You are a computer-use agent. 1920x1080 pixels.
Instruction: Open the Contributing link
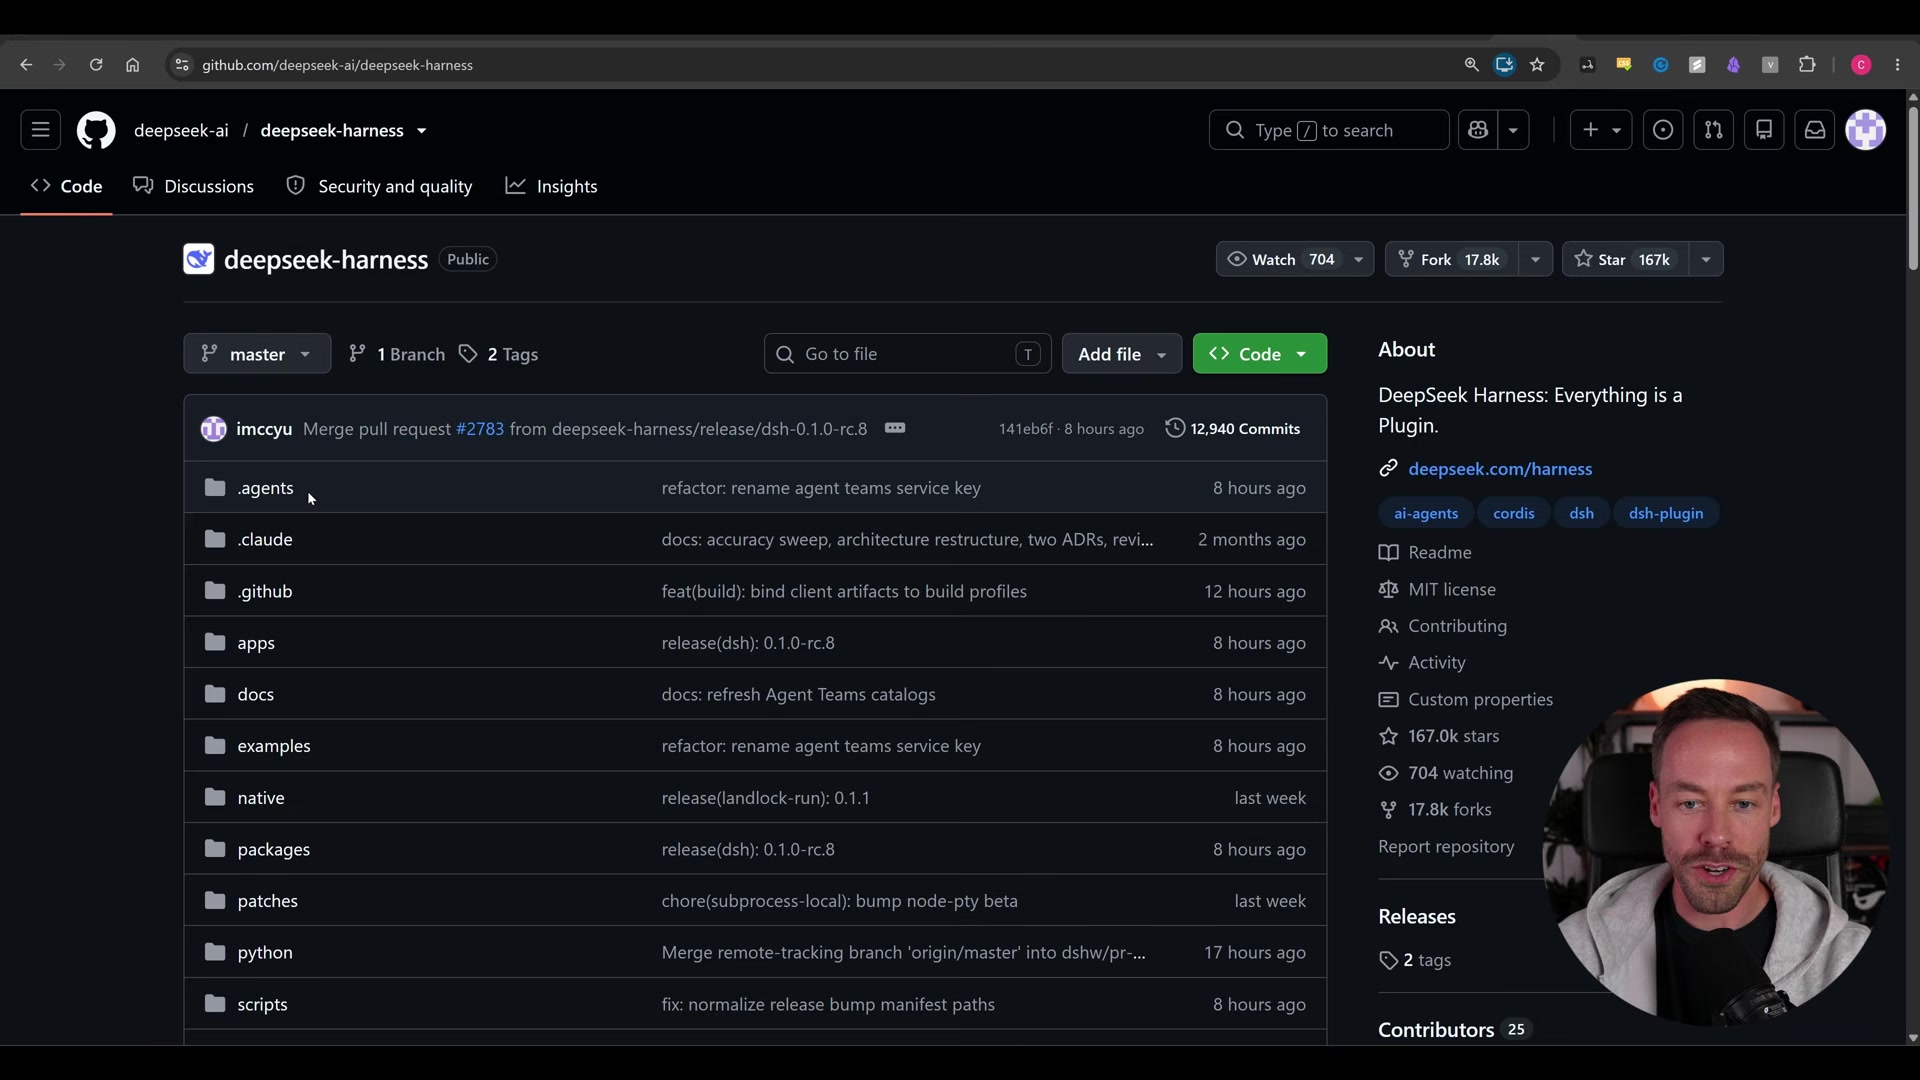[x=1443, y=626]
